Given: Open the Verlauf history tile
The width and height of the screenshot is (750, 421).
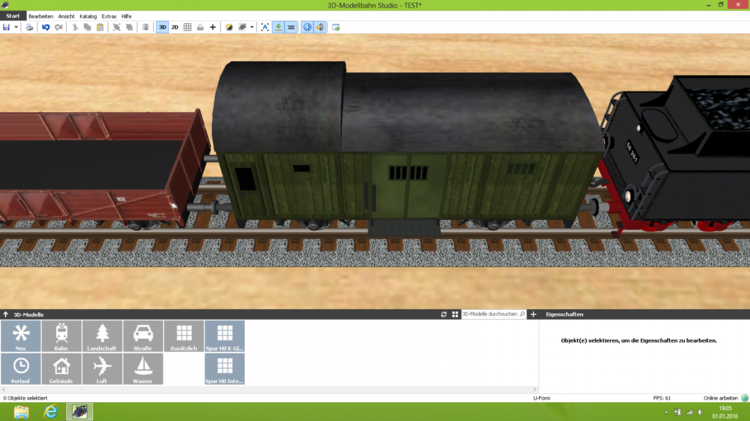Looking at the screenshot, I should (21, 369).
